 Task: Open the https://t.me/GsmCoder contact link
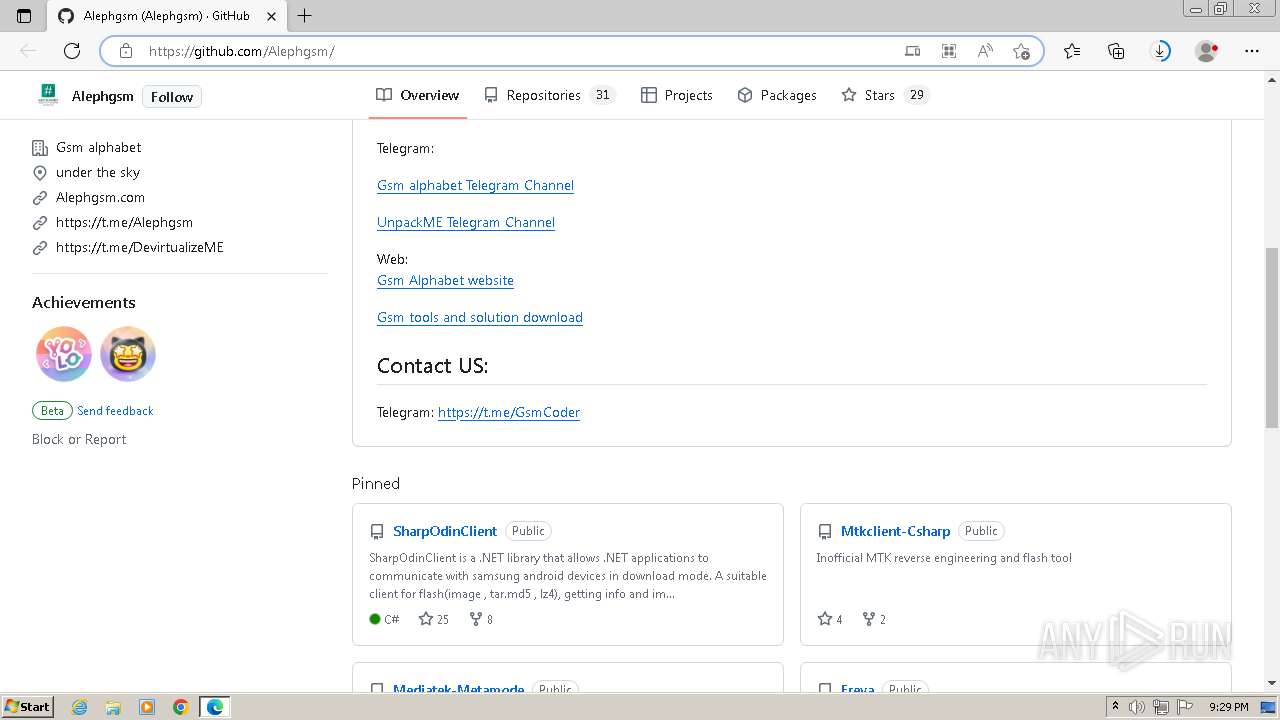(509, 412)
